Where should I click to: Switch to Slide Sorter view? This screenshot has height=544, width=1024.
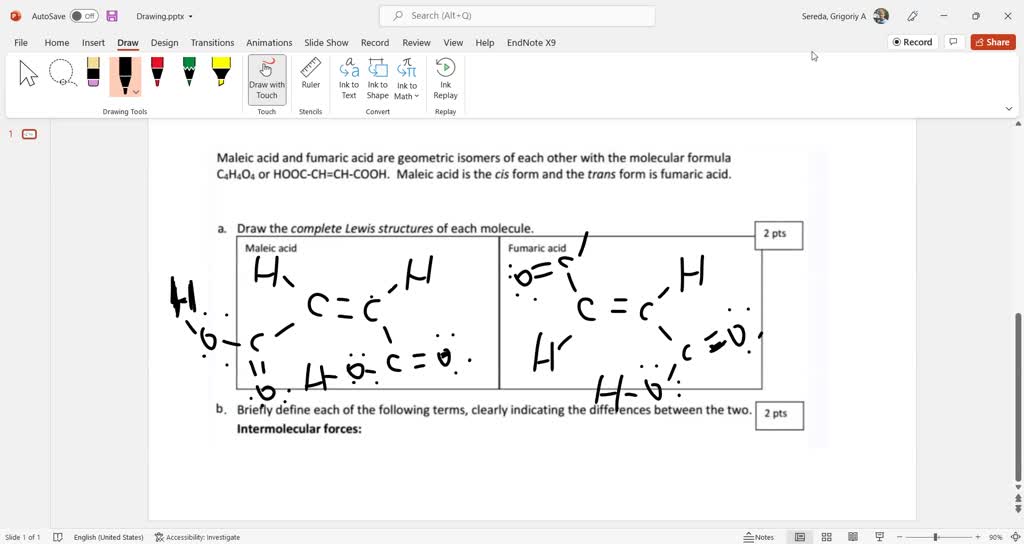[x=826, y=537]
